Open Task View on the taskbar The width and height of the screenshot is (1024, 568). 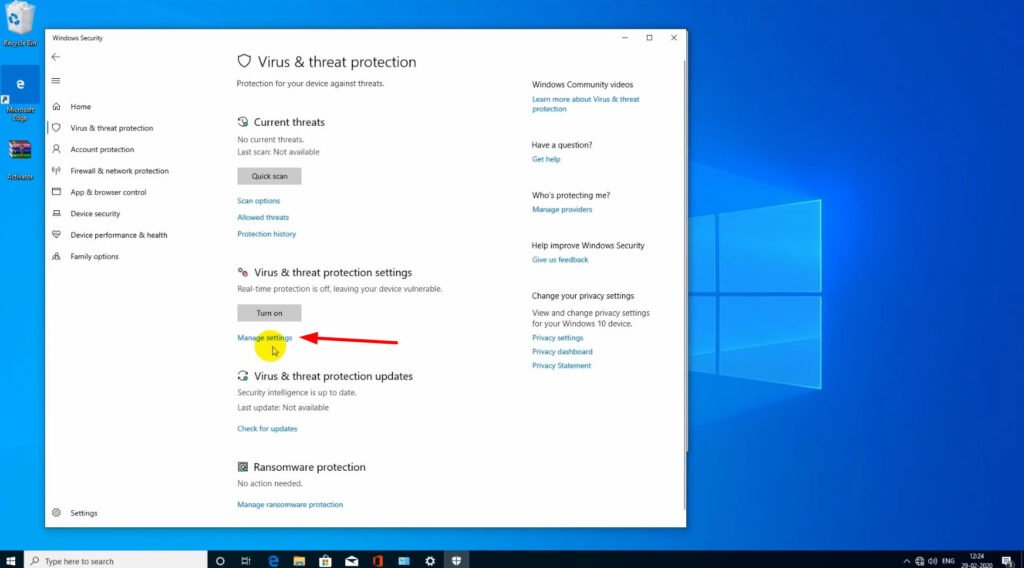(x=246, y=561)
